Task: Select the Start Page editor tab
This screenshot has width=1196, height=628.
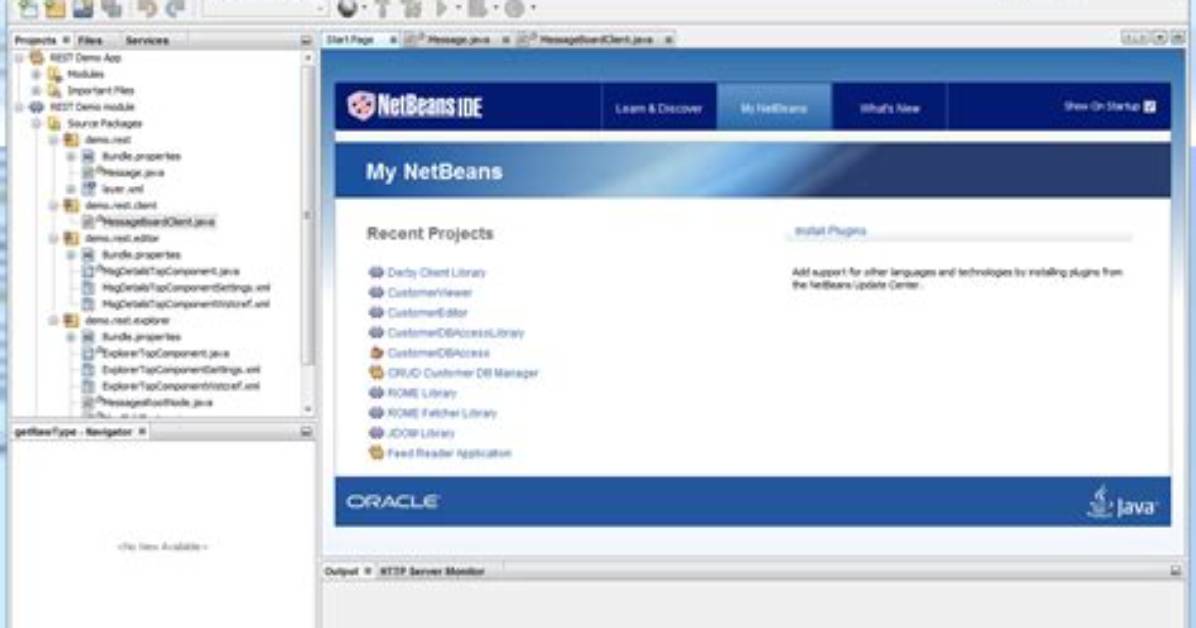Action: click(x=350, y=40)
